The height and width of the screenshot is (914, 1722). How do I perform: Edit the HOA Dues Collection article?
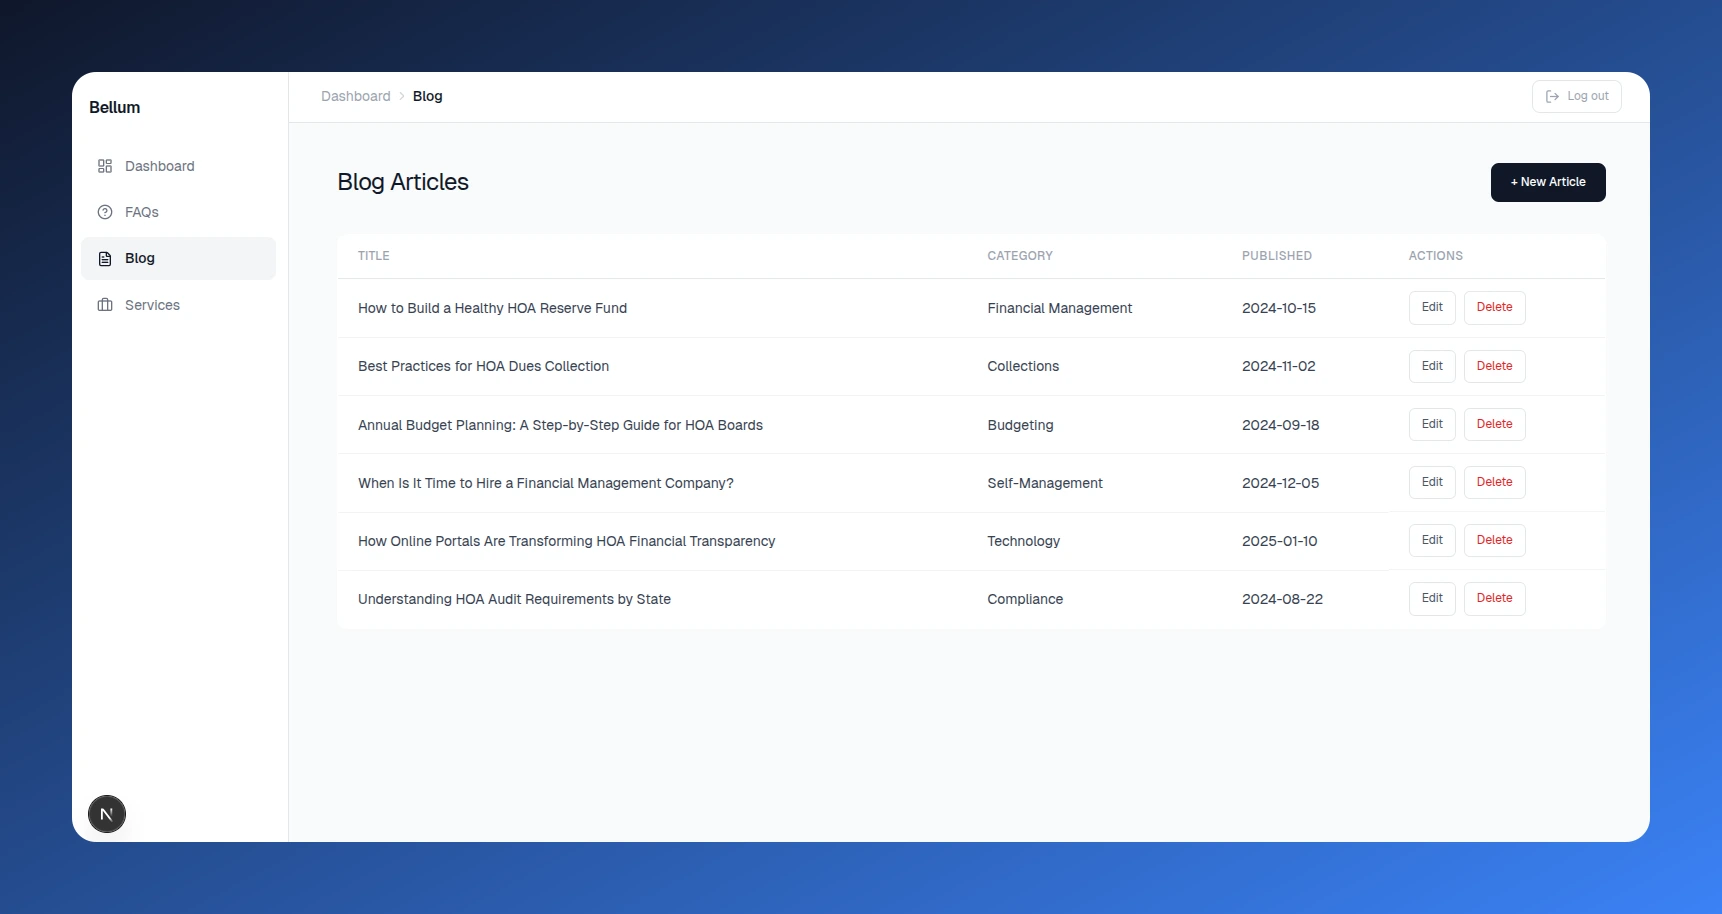pyautogui.click(x=1432, y=366)
